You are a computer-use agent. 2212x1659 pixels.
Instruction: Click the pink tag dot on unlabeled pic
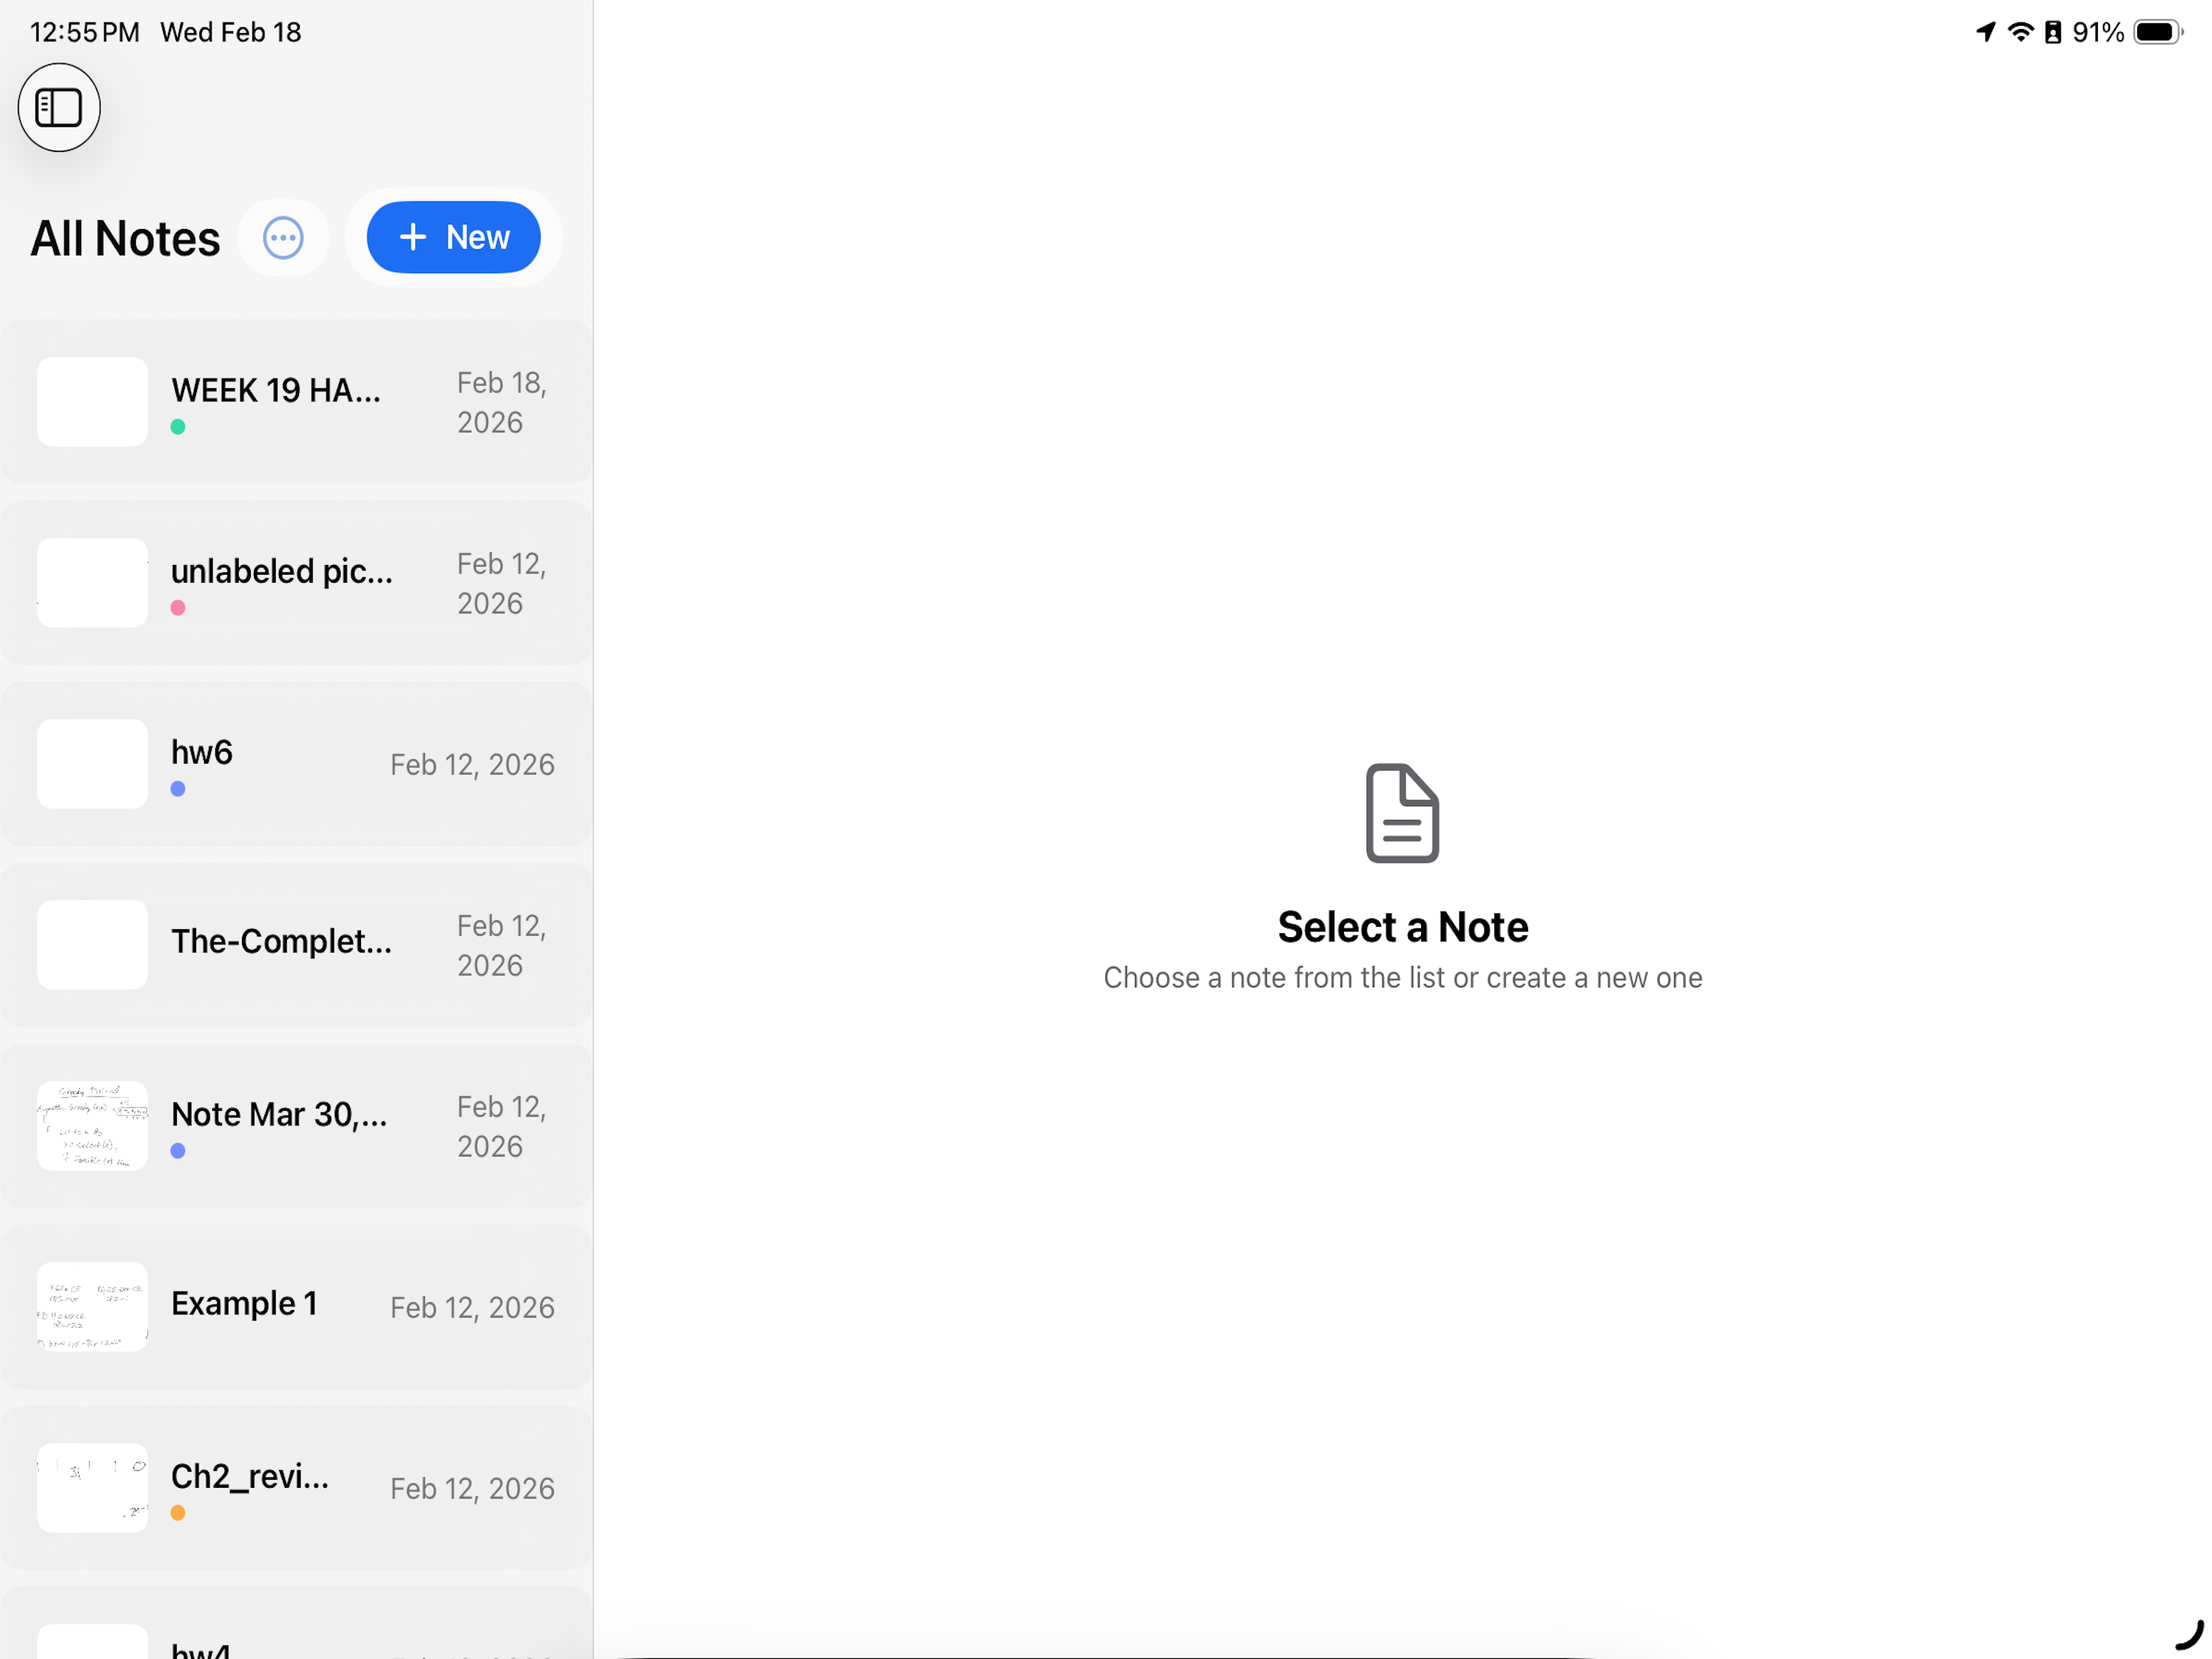178,608
